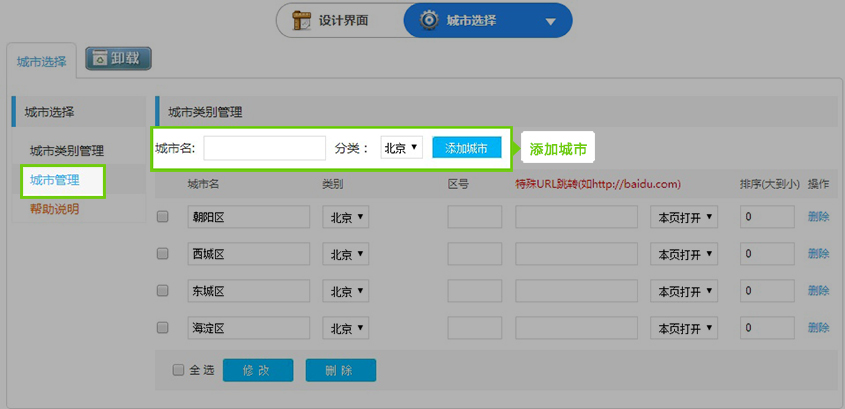Click the bottom 删除 delete button

(340, 370)
